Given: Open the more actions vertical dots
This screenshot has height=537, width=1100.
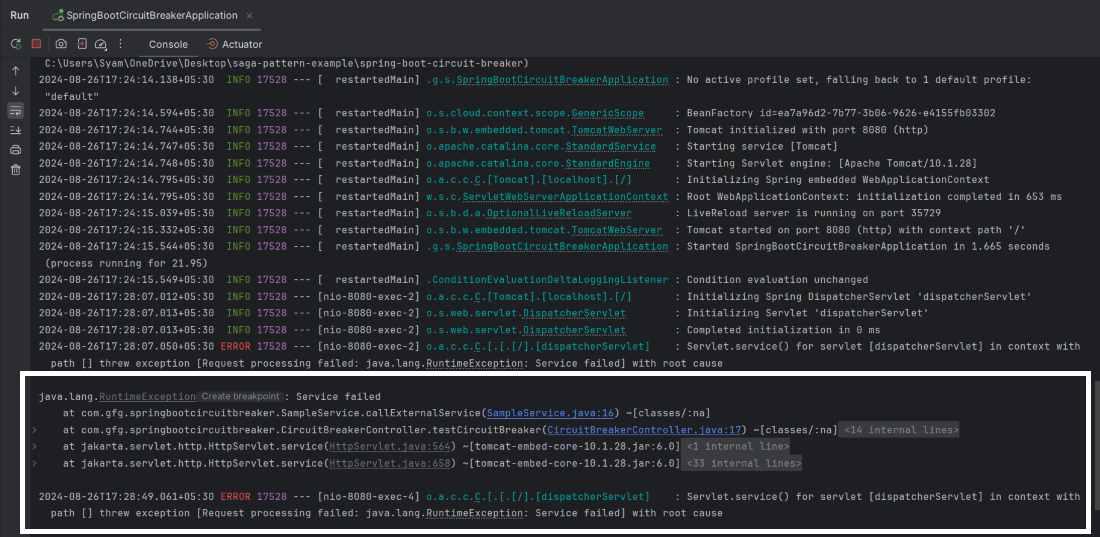Looking at the screenshot, I should 121,44.
